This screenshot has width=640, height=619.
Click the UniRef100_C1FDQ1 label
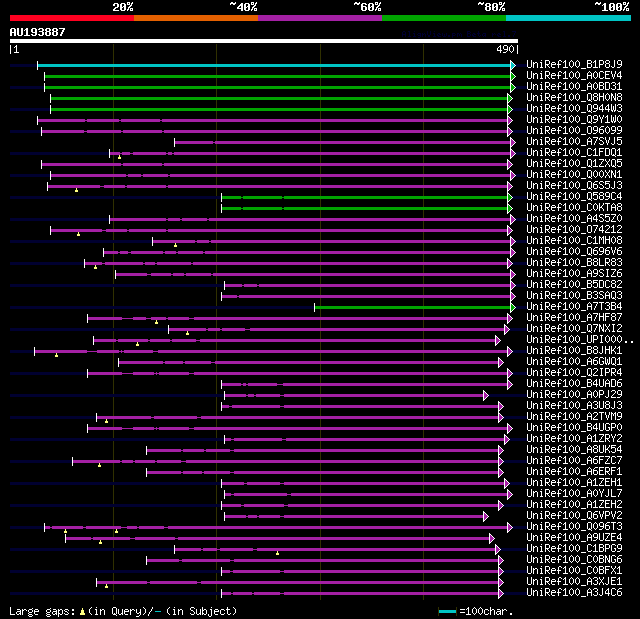(x=574, y=153)
